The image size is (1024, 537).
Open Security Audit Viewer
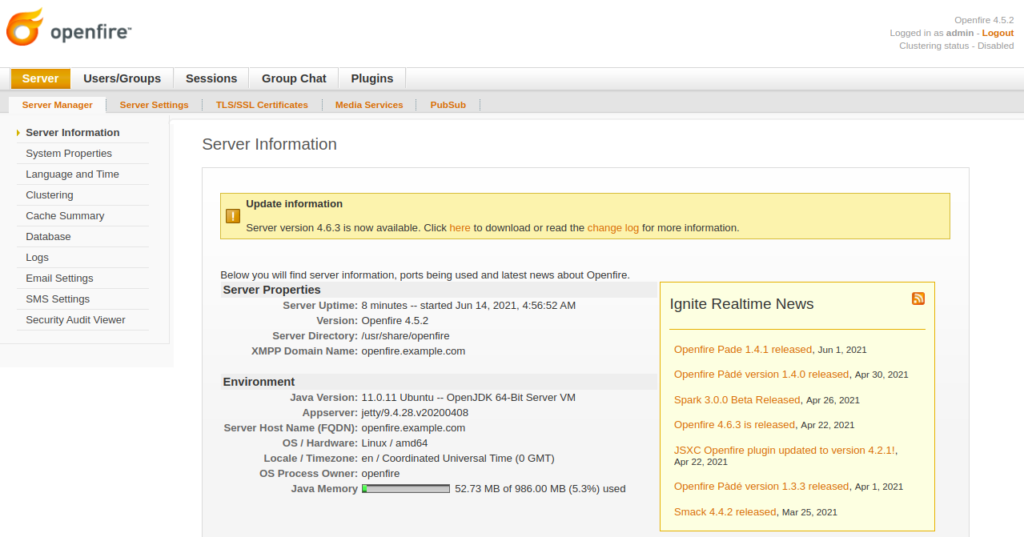pos(75,320)
